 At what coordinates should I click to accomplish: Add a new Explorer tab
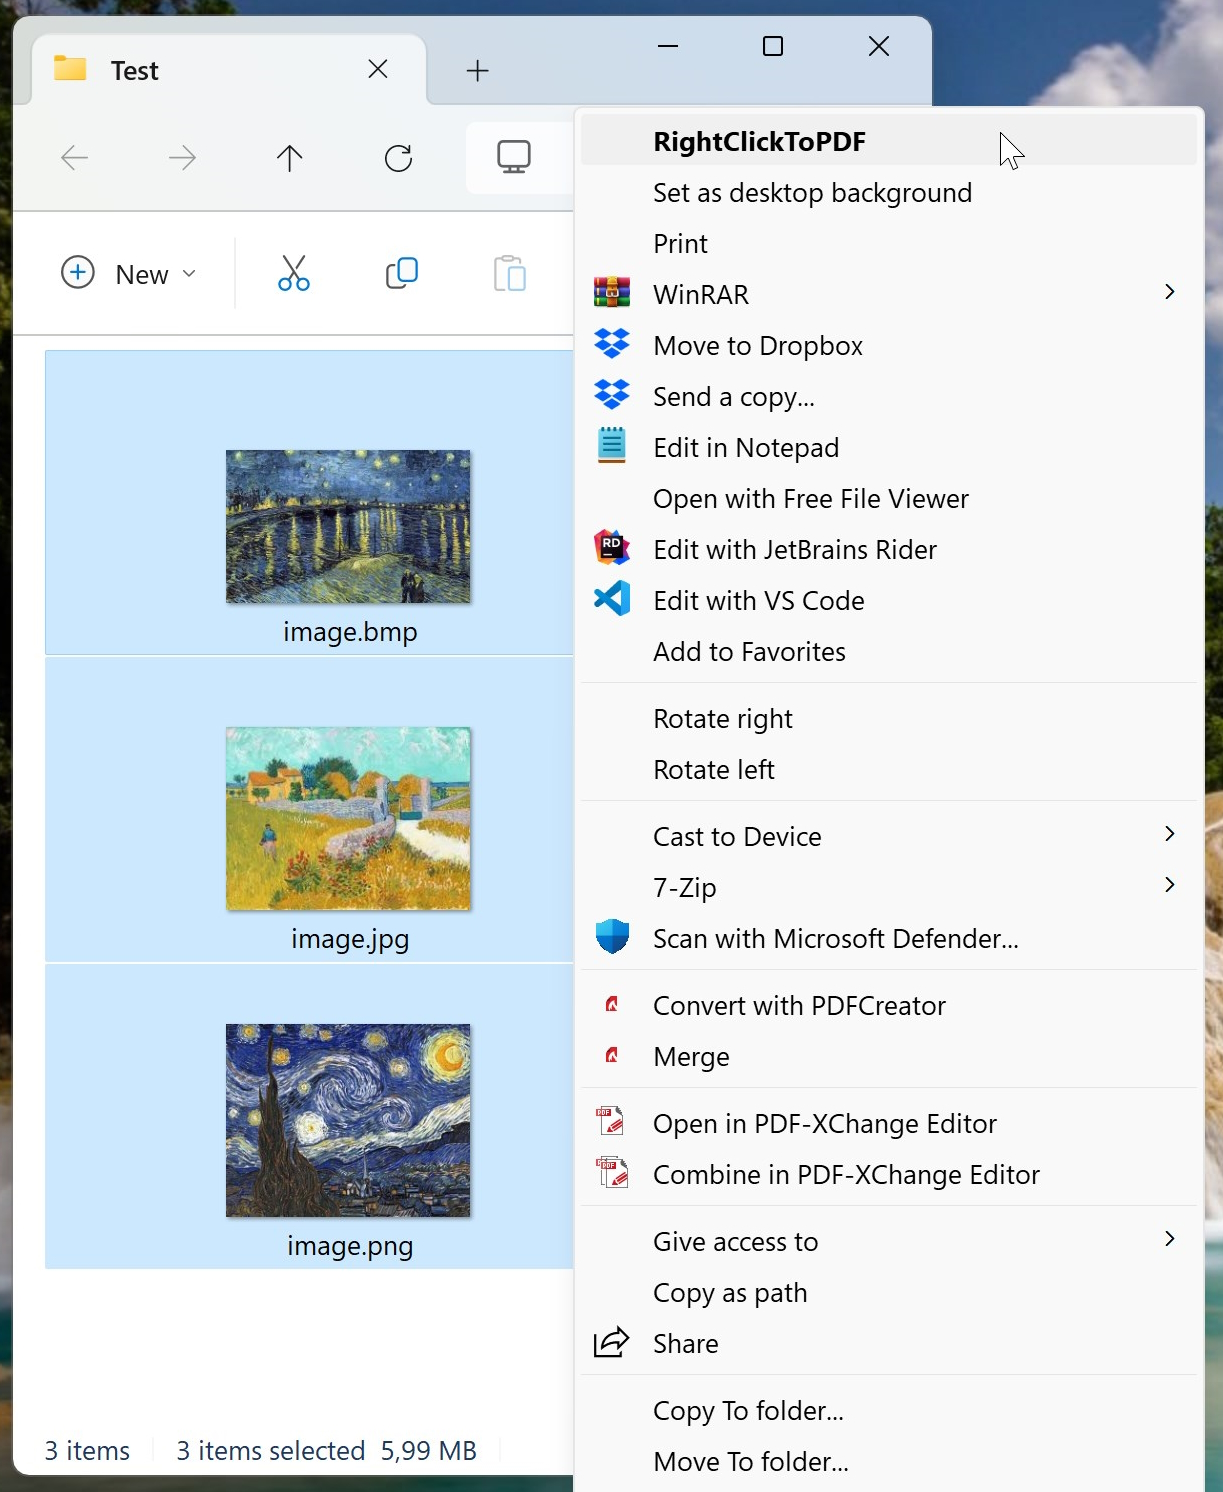(478, 70)
